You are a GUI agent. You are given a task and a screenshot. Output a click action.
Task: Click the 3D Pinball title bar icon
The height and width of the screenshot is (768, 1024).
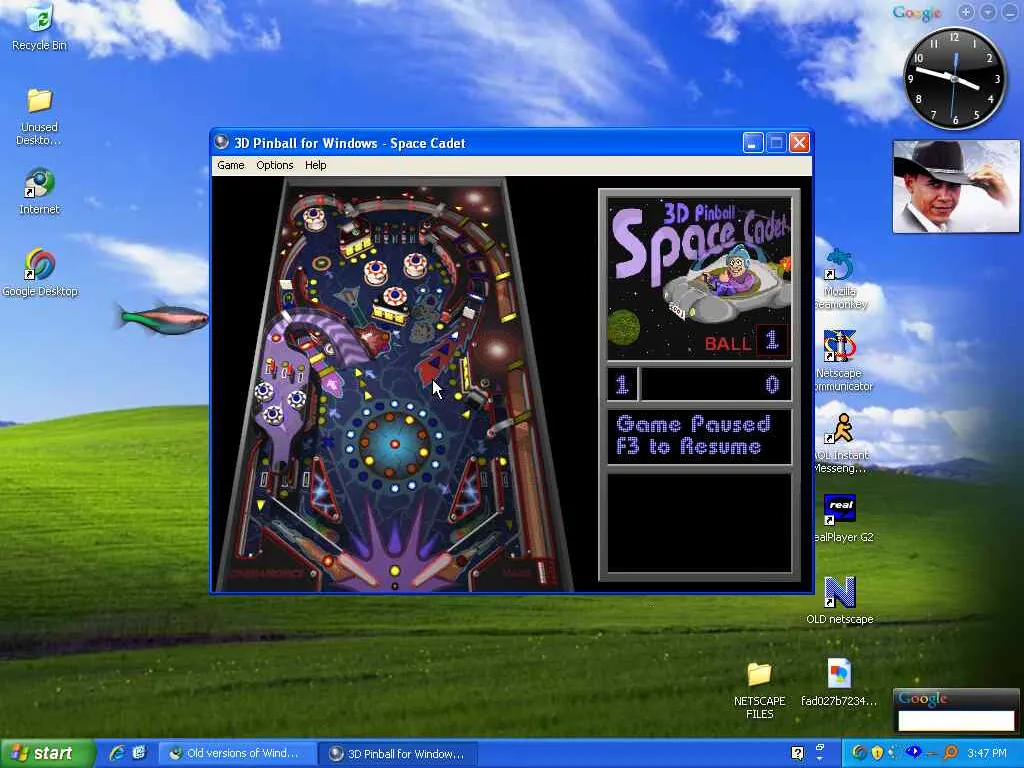point(222,142)
